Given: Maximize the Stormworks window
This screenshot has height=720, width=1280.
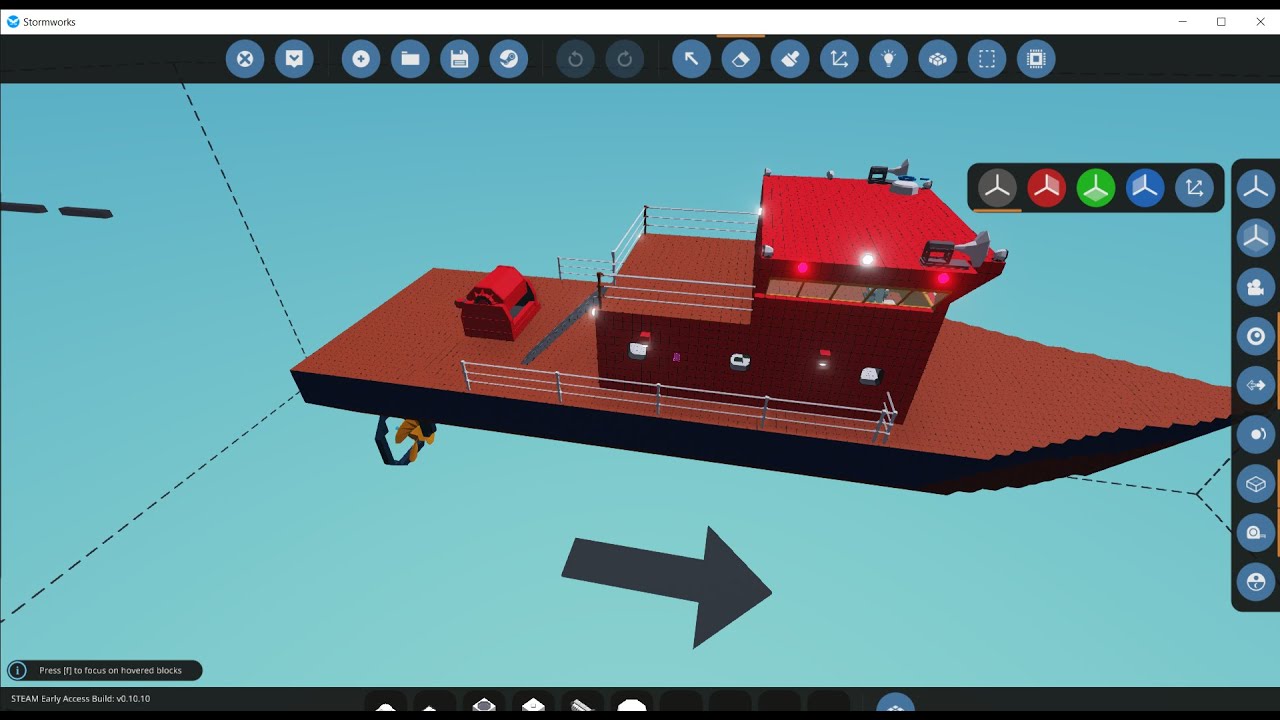Looking at the screenshot, I should click(1221, 22).
